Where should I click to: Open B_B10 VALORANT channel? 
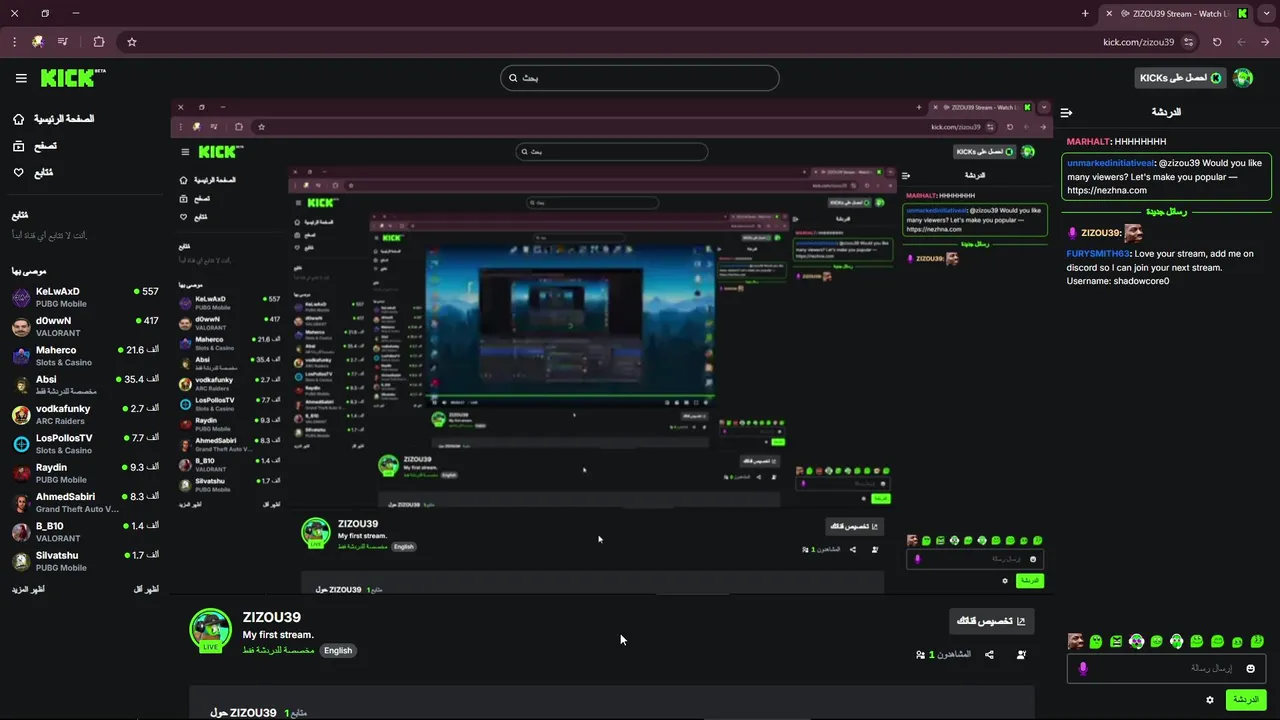pos(85,531)
